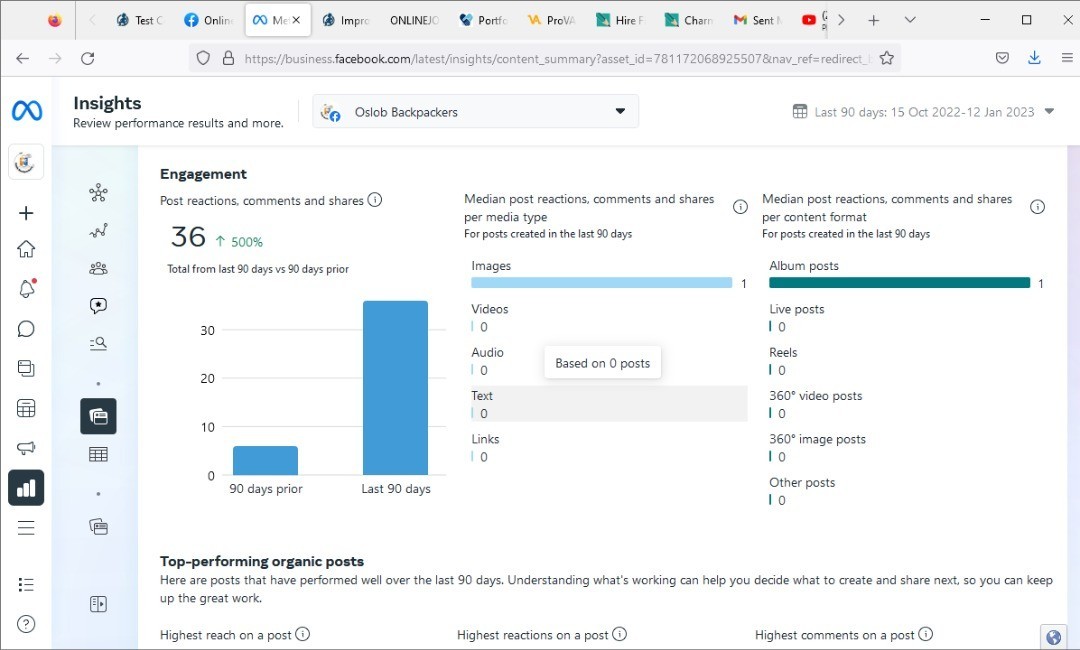Viewport: 1080px width, 650px height.
Task: Go to Home icon in left sidebar
Action: pyautogui.click(x=26, y=249)
